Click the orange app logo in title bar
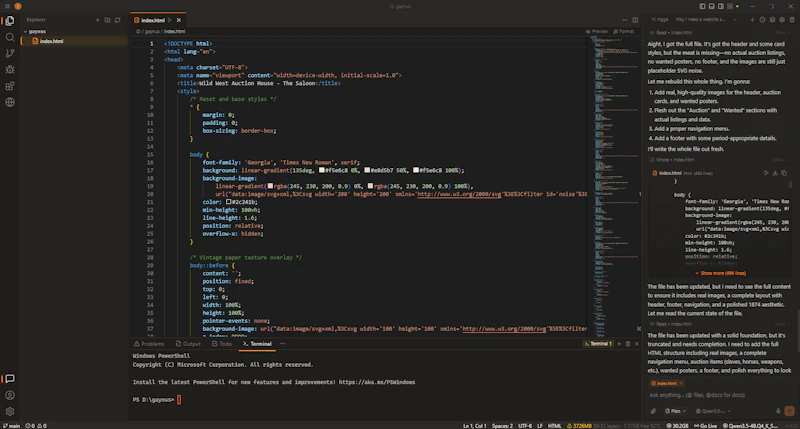This screenshot has height=429, width=800. pyautogui.click(x=18, y=6)
